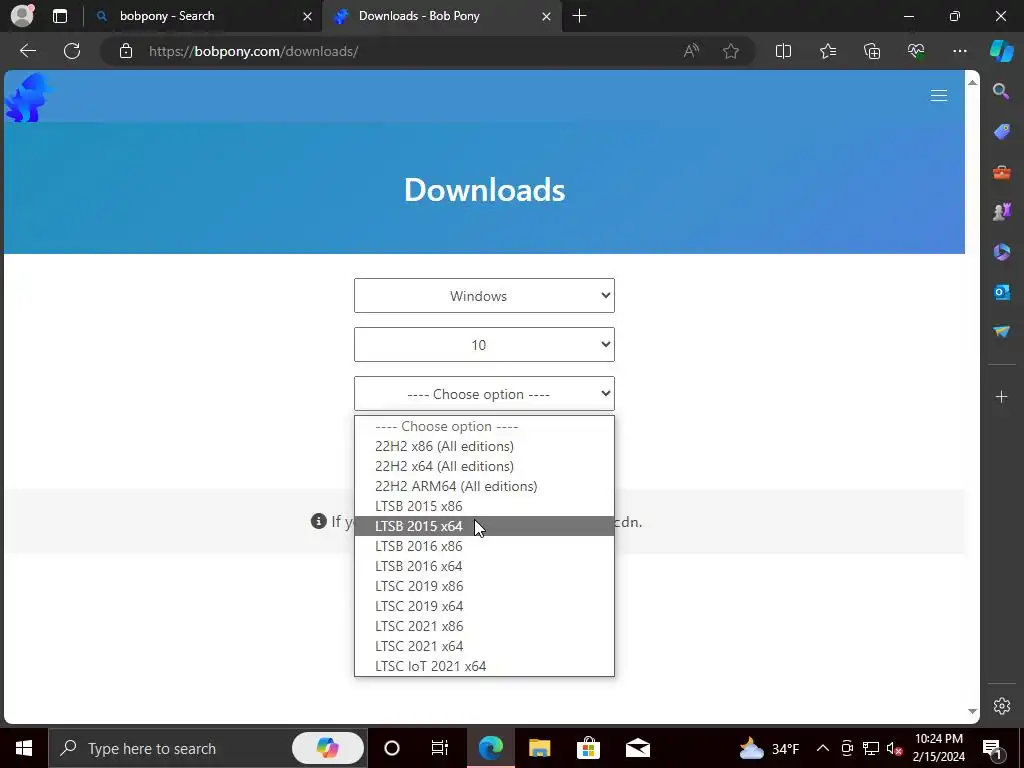This screenshot has width=1024, height=768.
Task: Open the profile avatar
Action: pos(22,16)
